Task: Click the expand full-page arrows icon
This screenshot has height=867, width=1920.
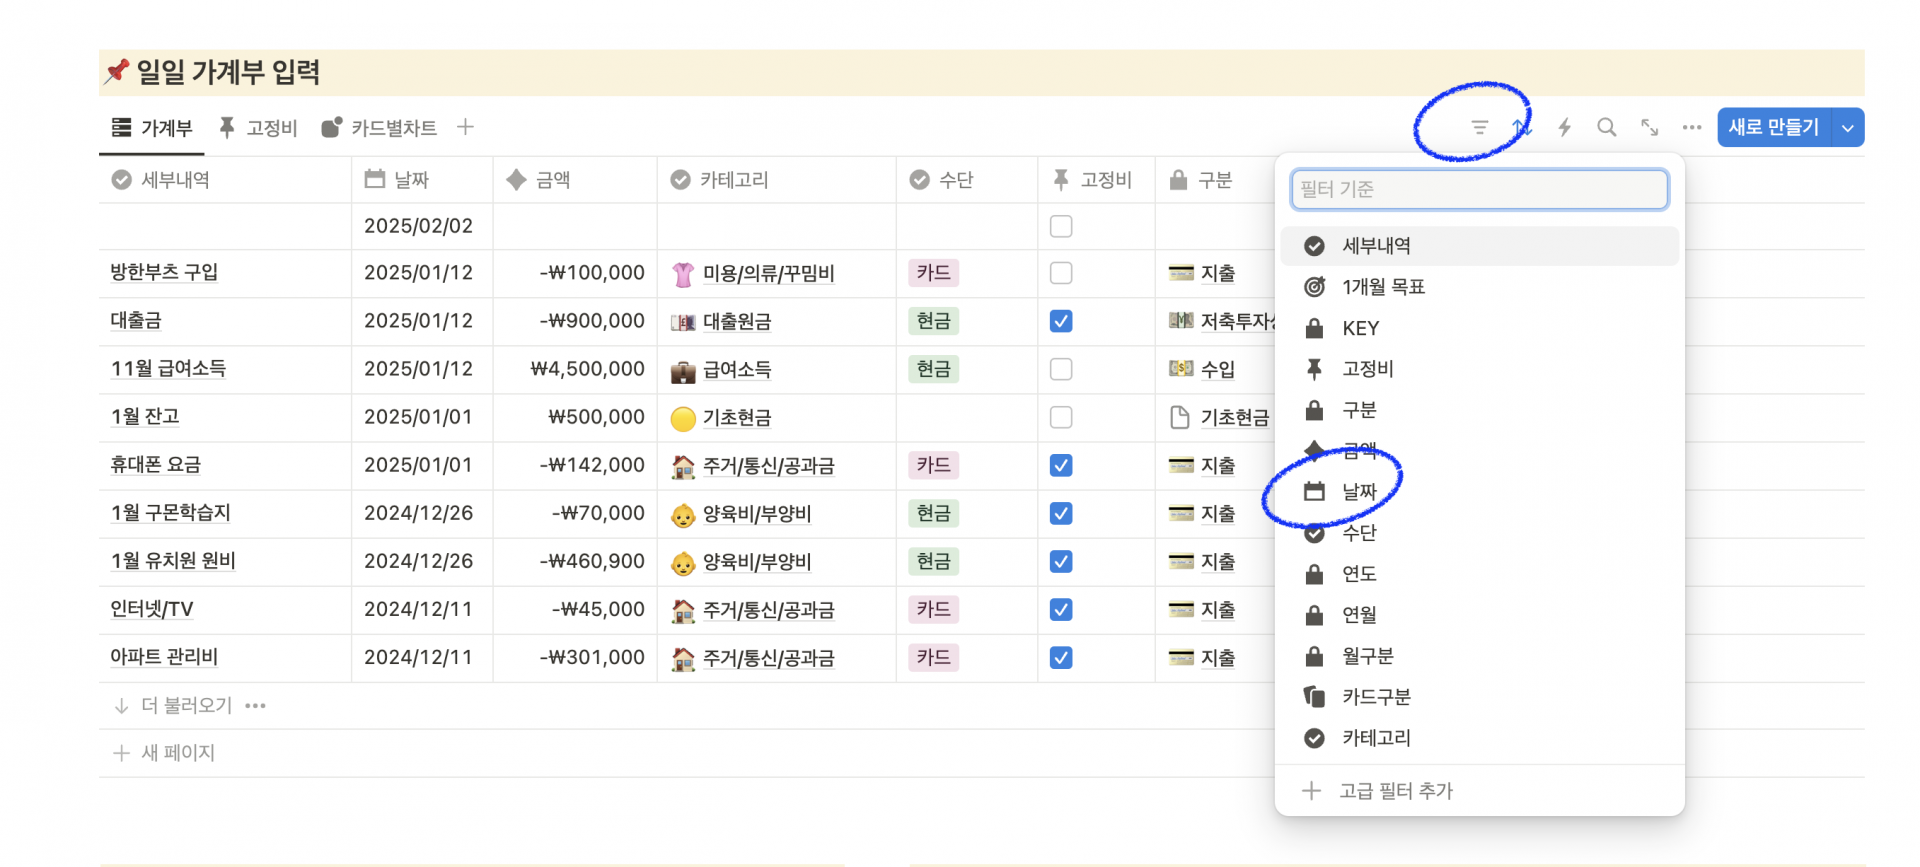Action: click(1649, 127)
